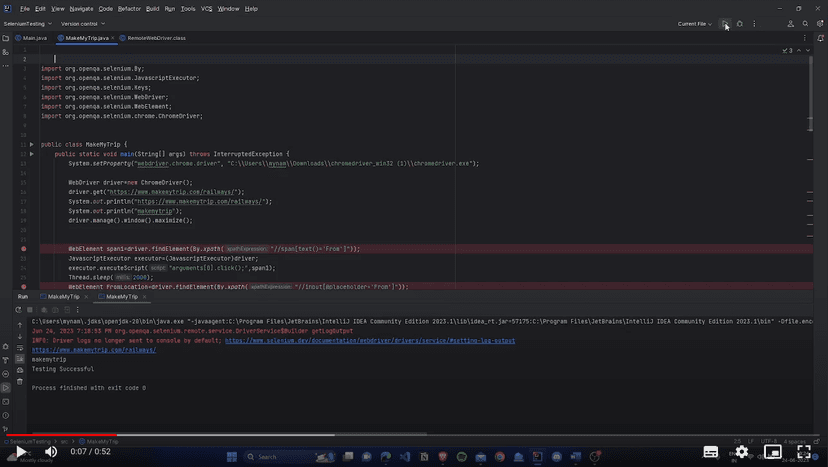The width and height of the screenshot is (828, 467).
Task: Open more run actions beside the Debug icon
Action: (x=754, y=24)
